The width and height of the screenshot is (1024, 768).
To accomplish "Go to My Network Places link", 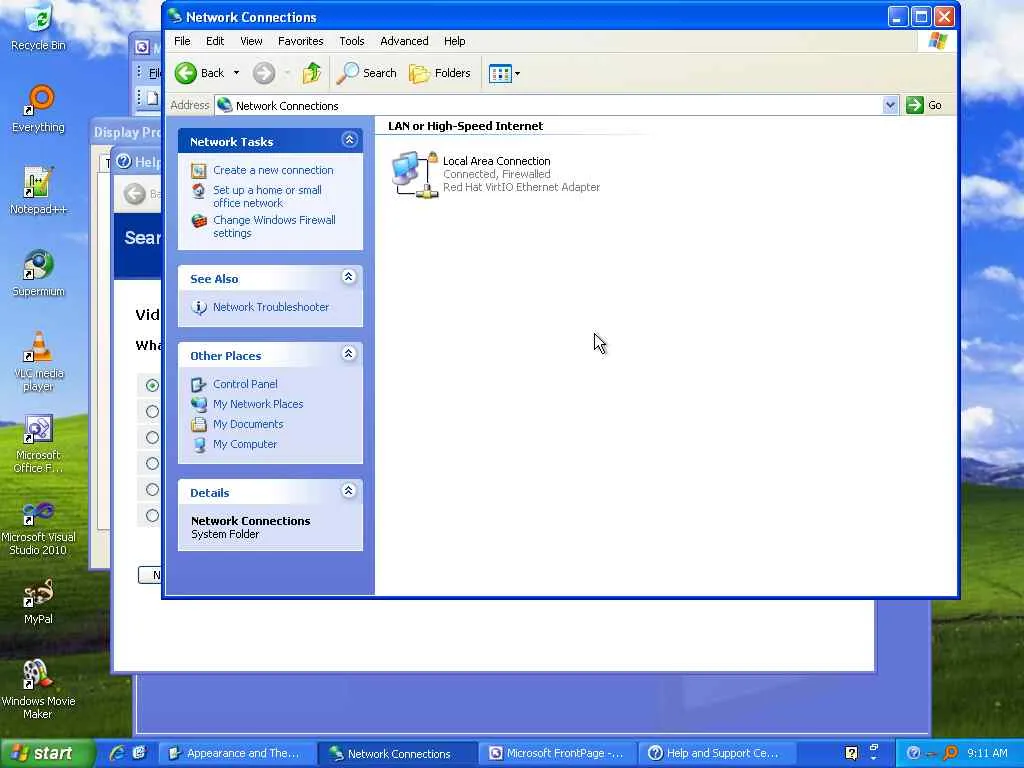I will [x=258, y=404].
